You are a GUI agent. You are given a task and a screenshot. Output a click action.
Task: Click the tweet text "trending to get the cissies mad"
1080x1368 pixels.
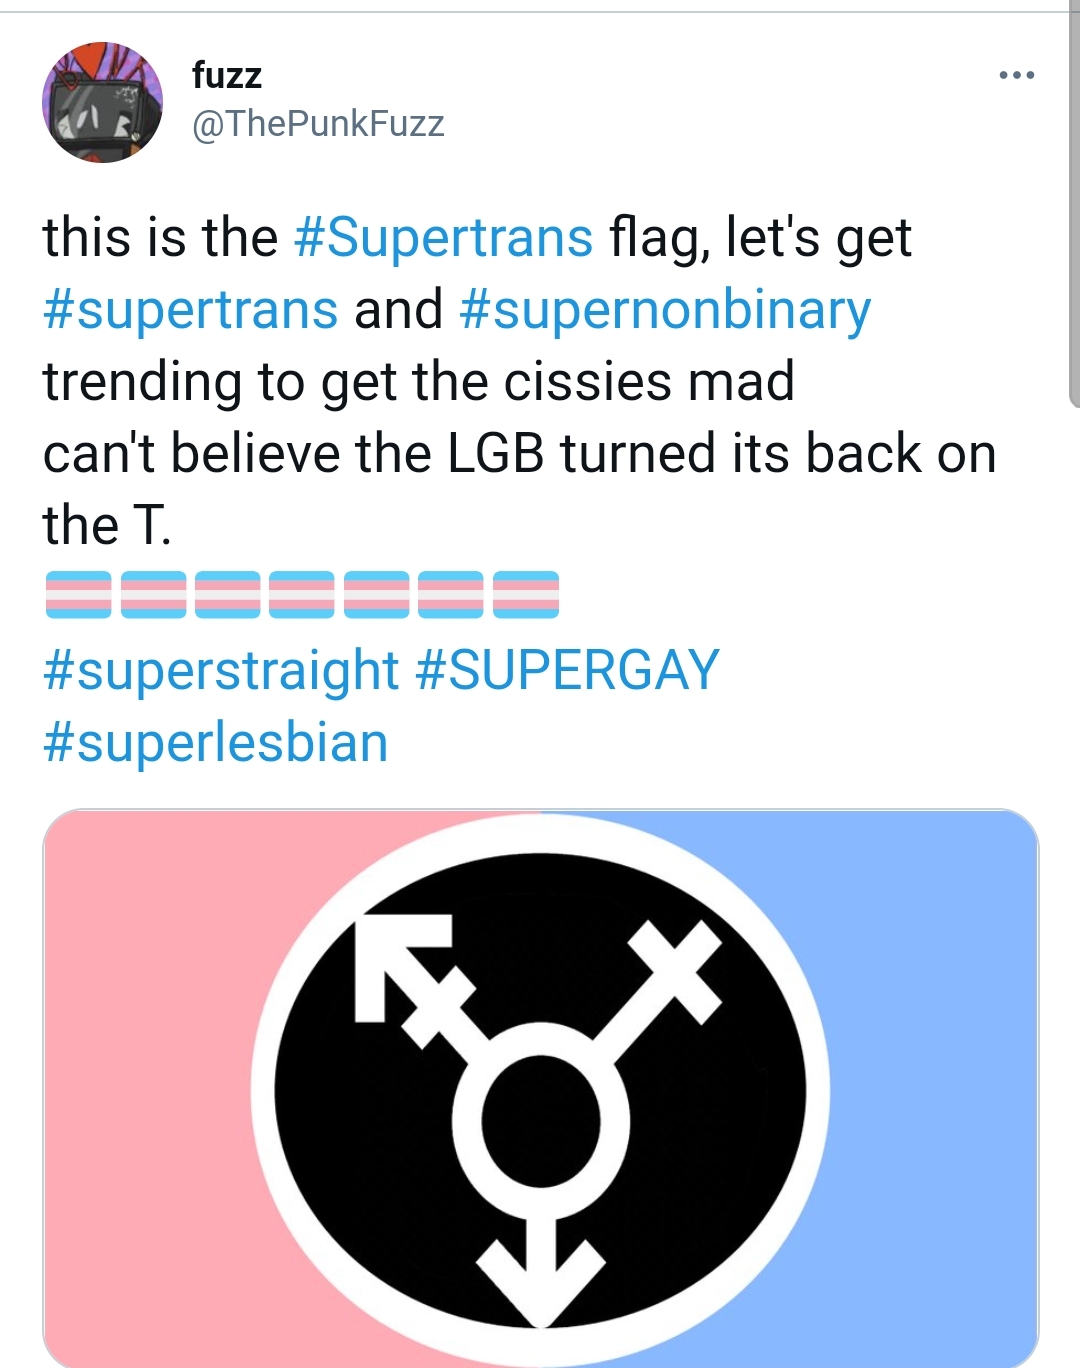419,382
